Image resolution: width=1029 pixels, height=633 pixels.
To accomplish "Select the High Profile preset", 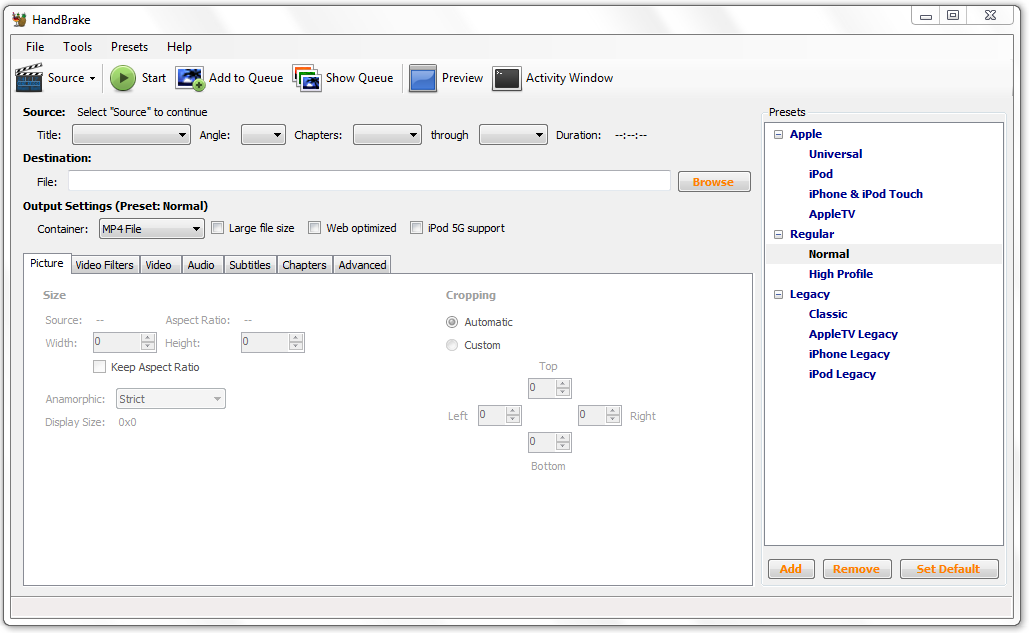I will (x=841, y=274).
